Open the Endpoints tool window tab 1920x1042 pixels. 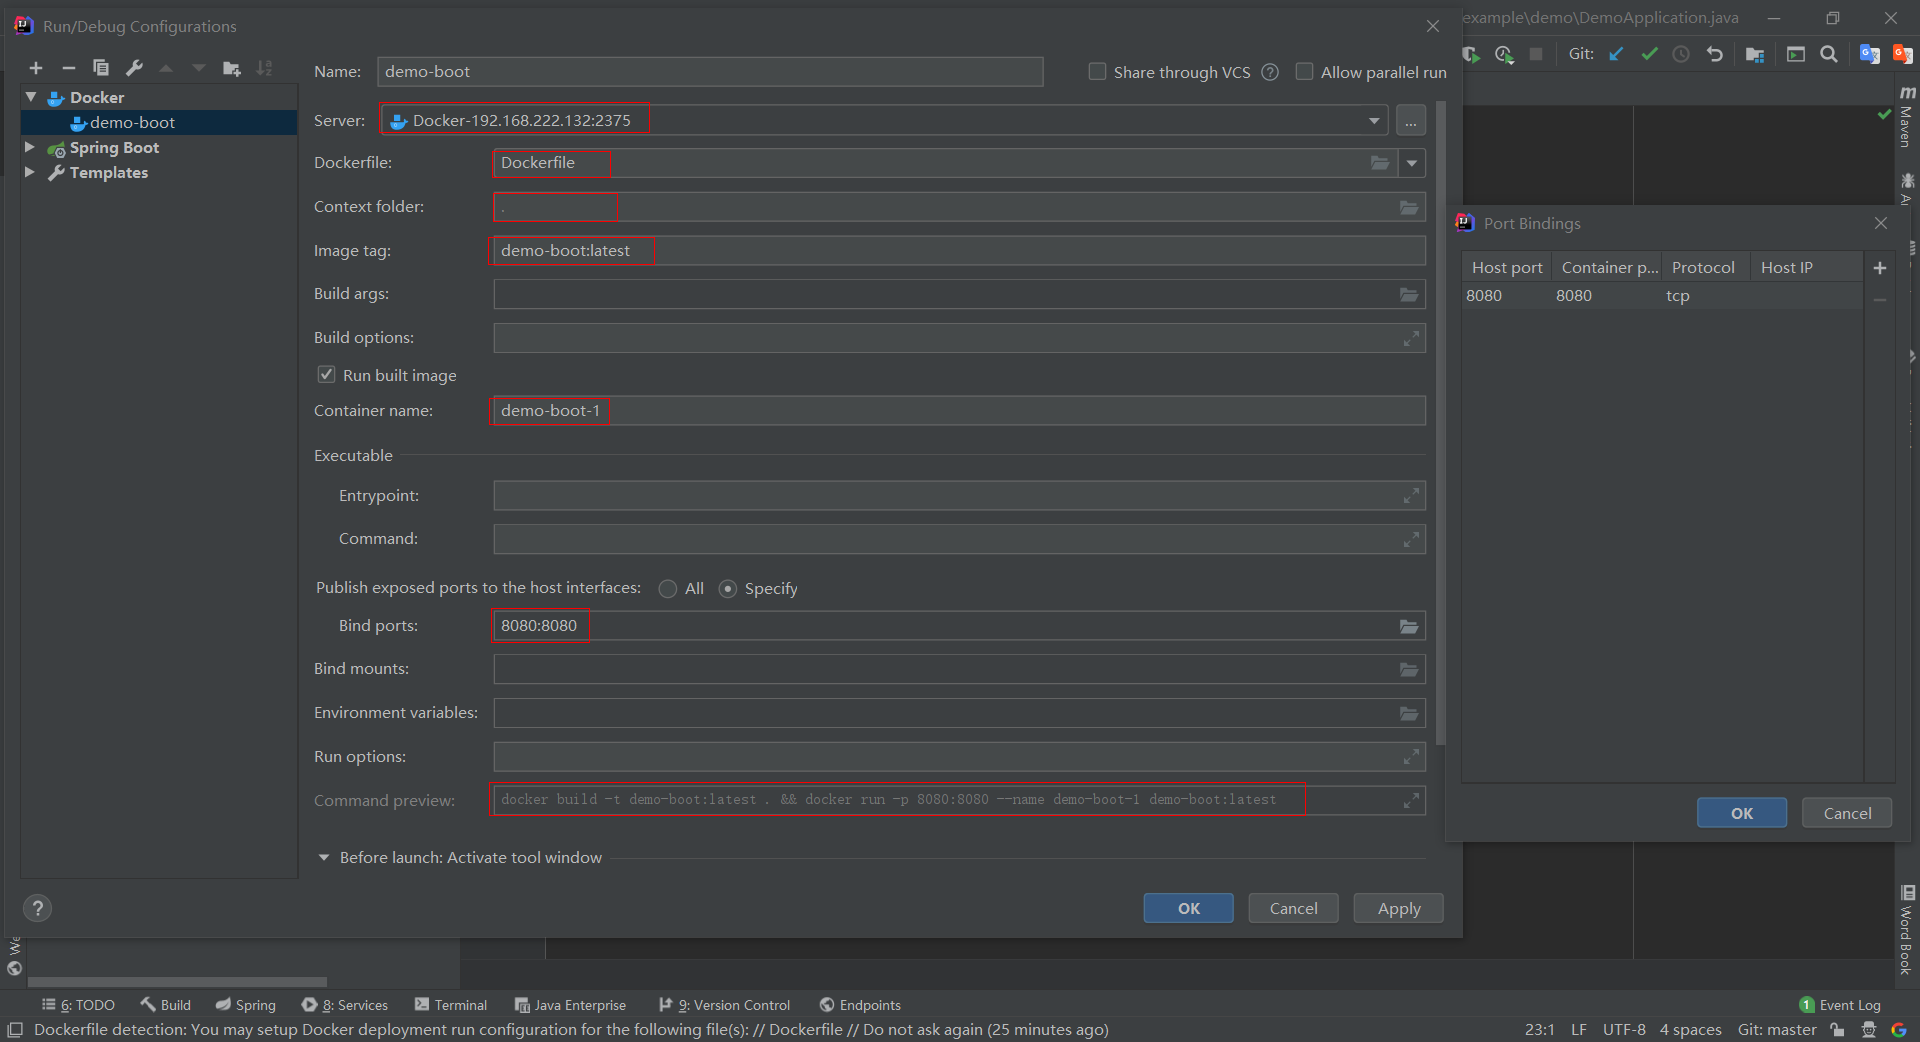click(x=860, y=1005)
